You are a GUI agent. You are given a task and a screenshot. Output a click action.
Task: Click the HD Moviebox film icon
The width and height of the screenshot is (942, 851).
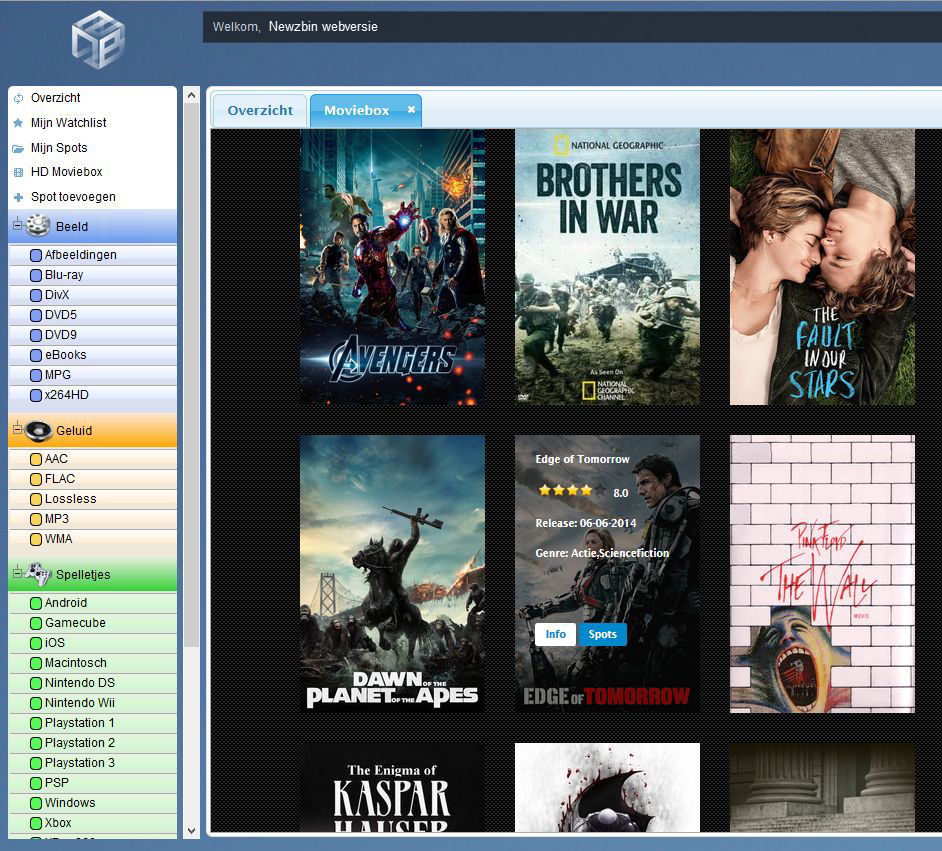(18, 173)
